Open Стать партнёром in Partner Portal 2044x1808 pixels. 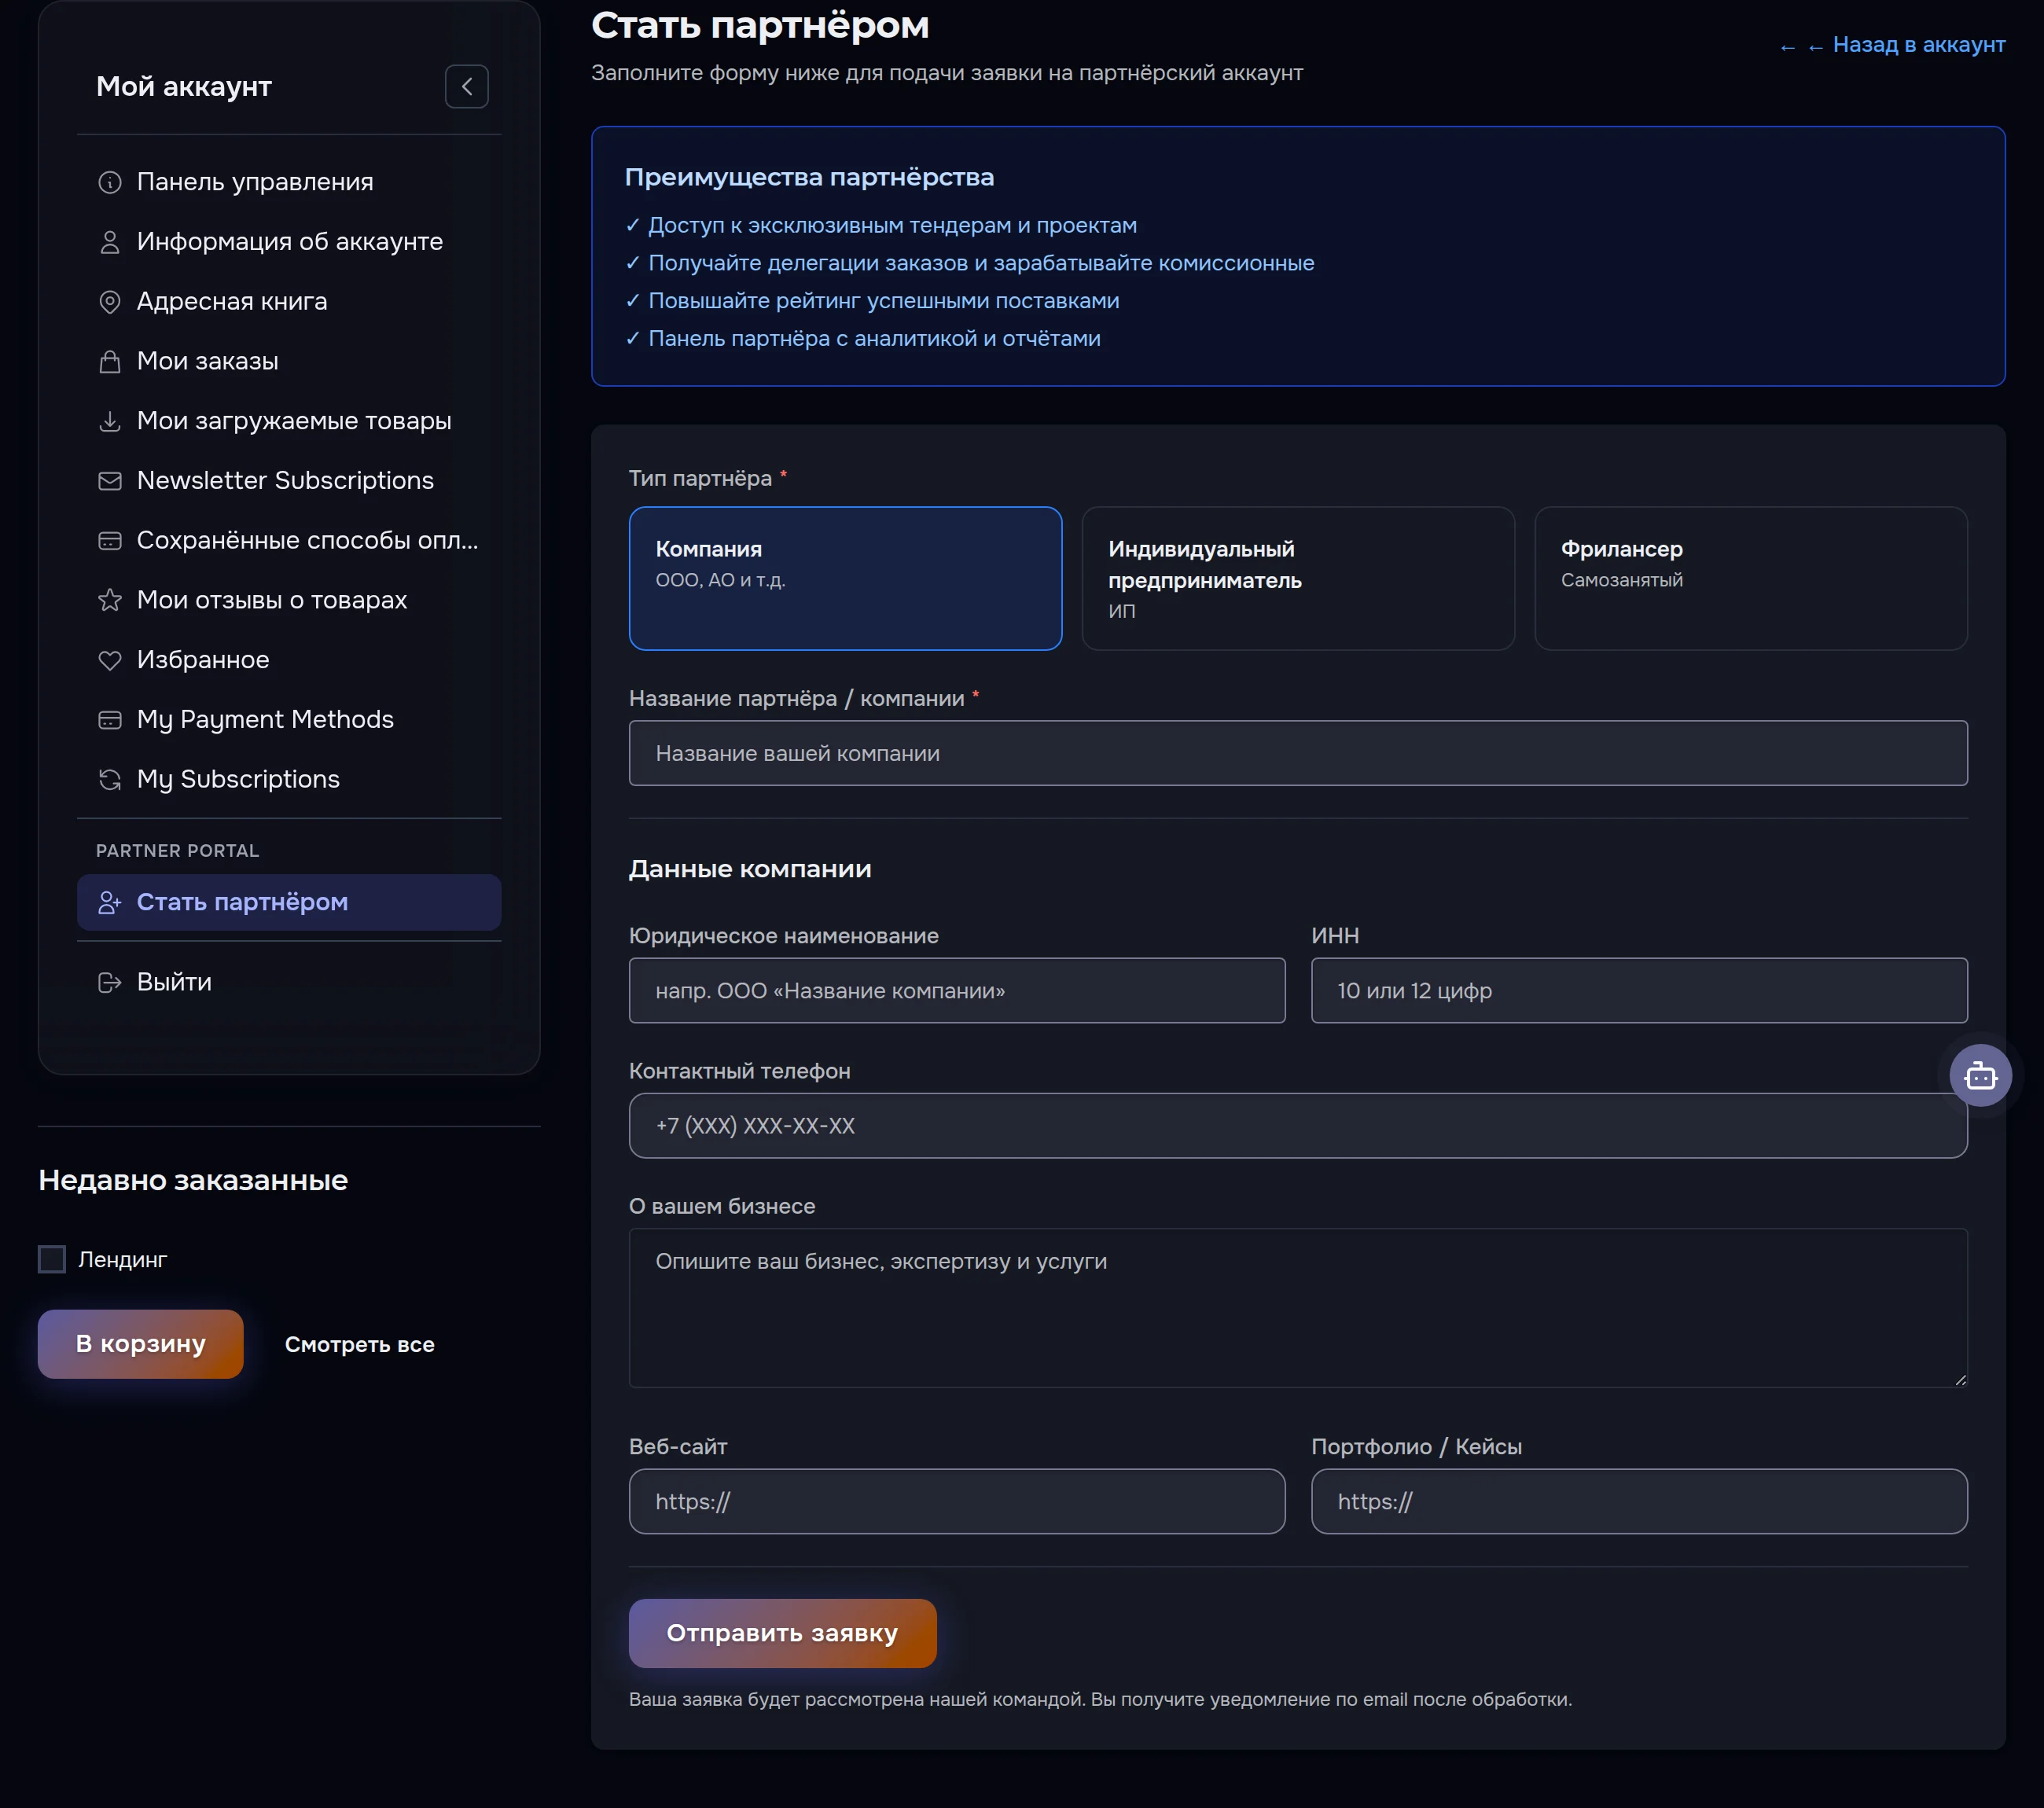click(289, 902)
